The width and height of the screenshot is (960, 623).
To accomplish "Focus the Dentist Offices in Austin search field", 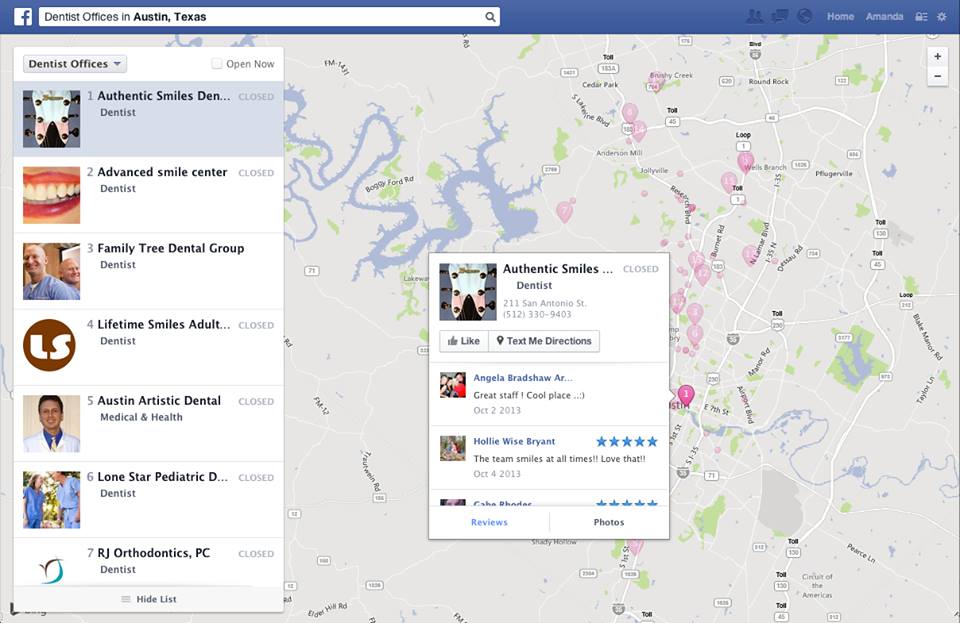I will pyautogui.click(x=262, y=17).
